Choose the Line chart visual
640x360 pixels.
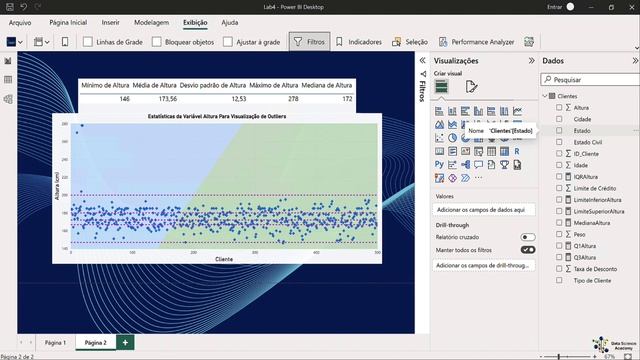click(517, 111)
